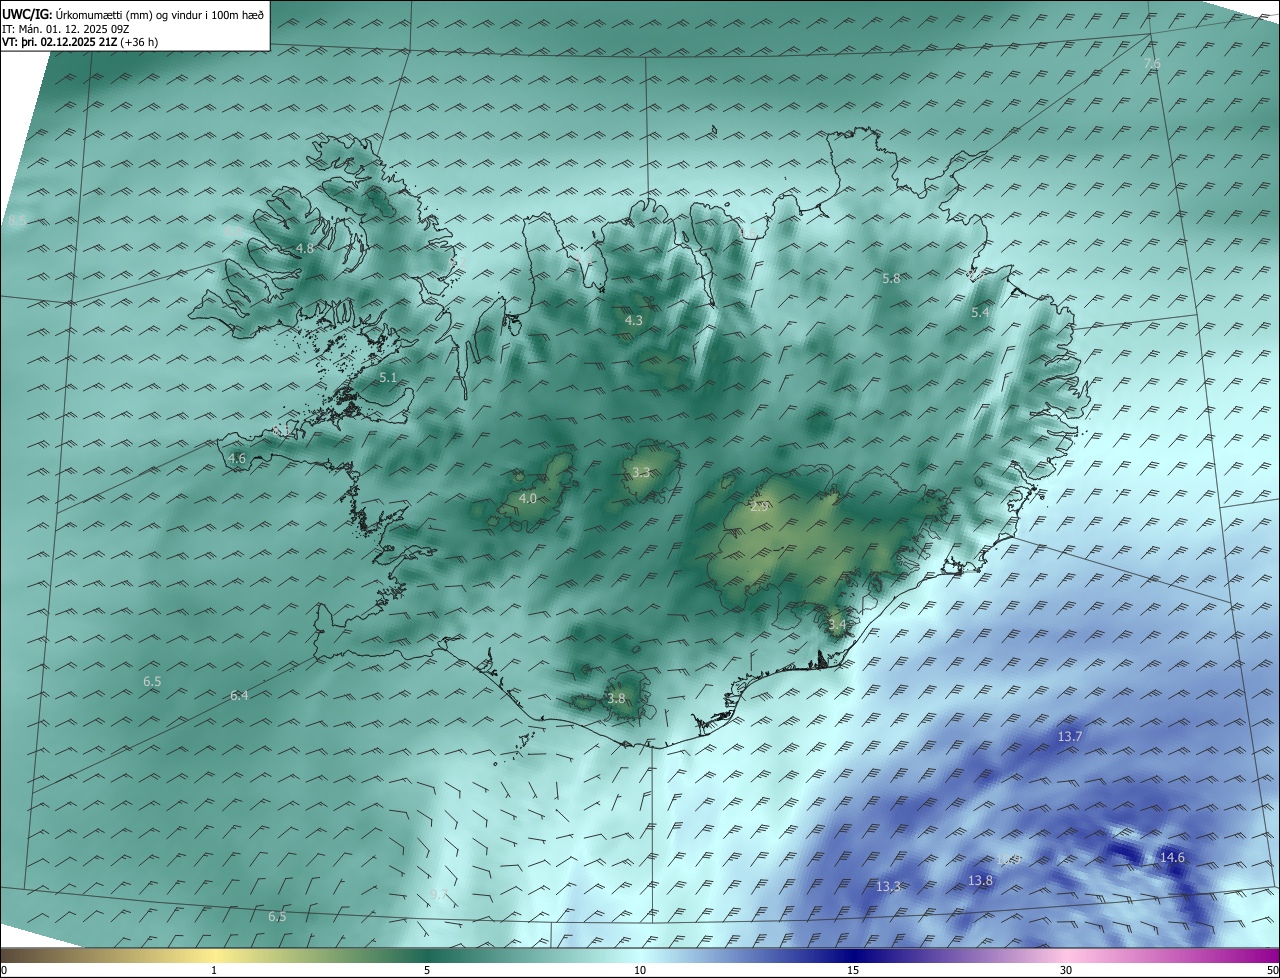Click the 5.1 value label
Viewport: 1280px width, 978px height.
tap(389, 378)
